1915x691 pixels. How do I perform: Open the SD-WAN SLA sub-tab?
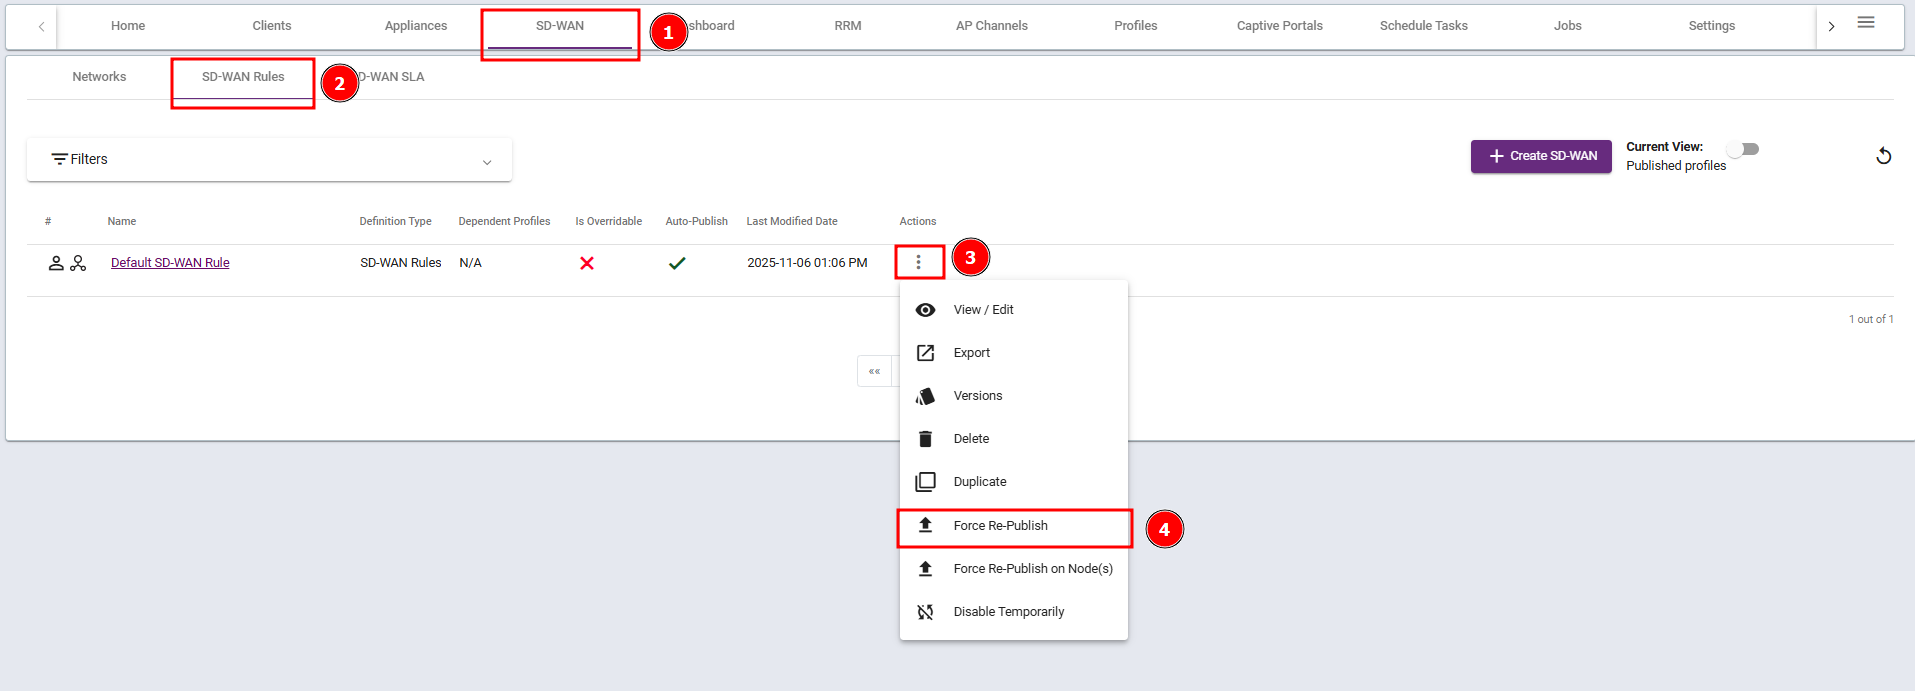click(x=391, y=77)
